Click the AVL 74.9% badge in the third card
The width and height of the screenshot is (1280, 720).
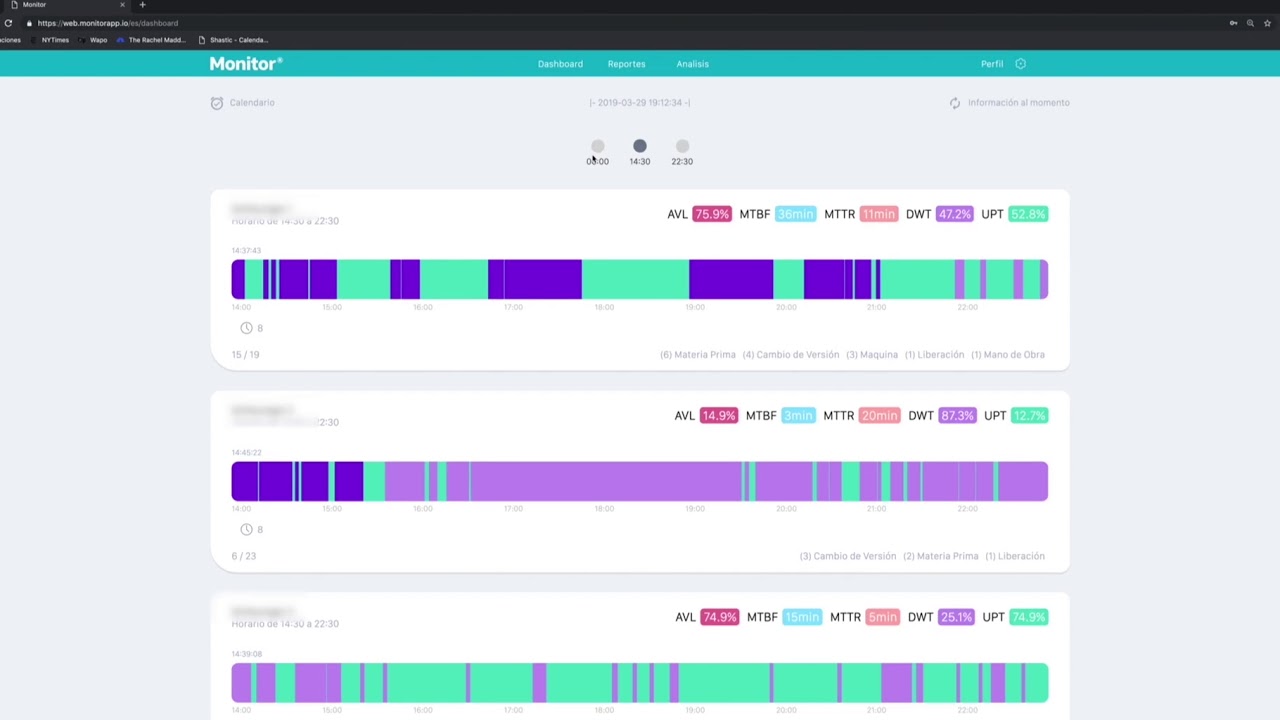coord(720,617)
